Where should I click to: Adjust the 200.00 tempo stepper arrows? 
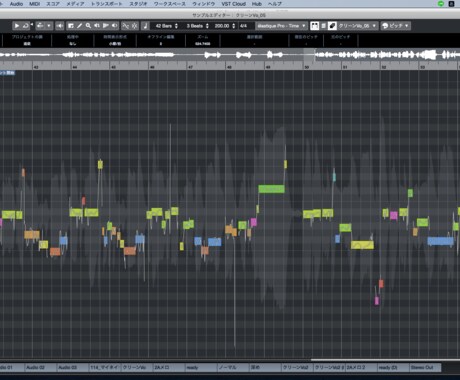(x=233, y=26)
